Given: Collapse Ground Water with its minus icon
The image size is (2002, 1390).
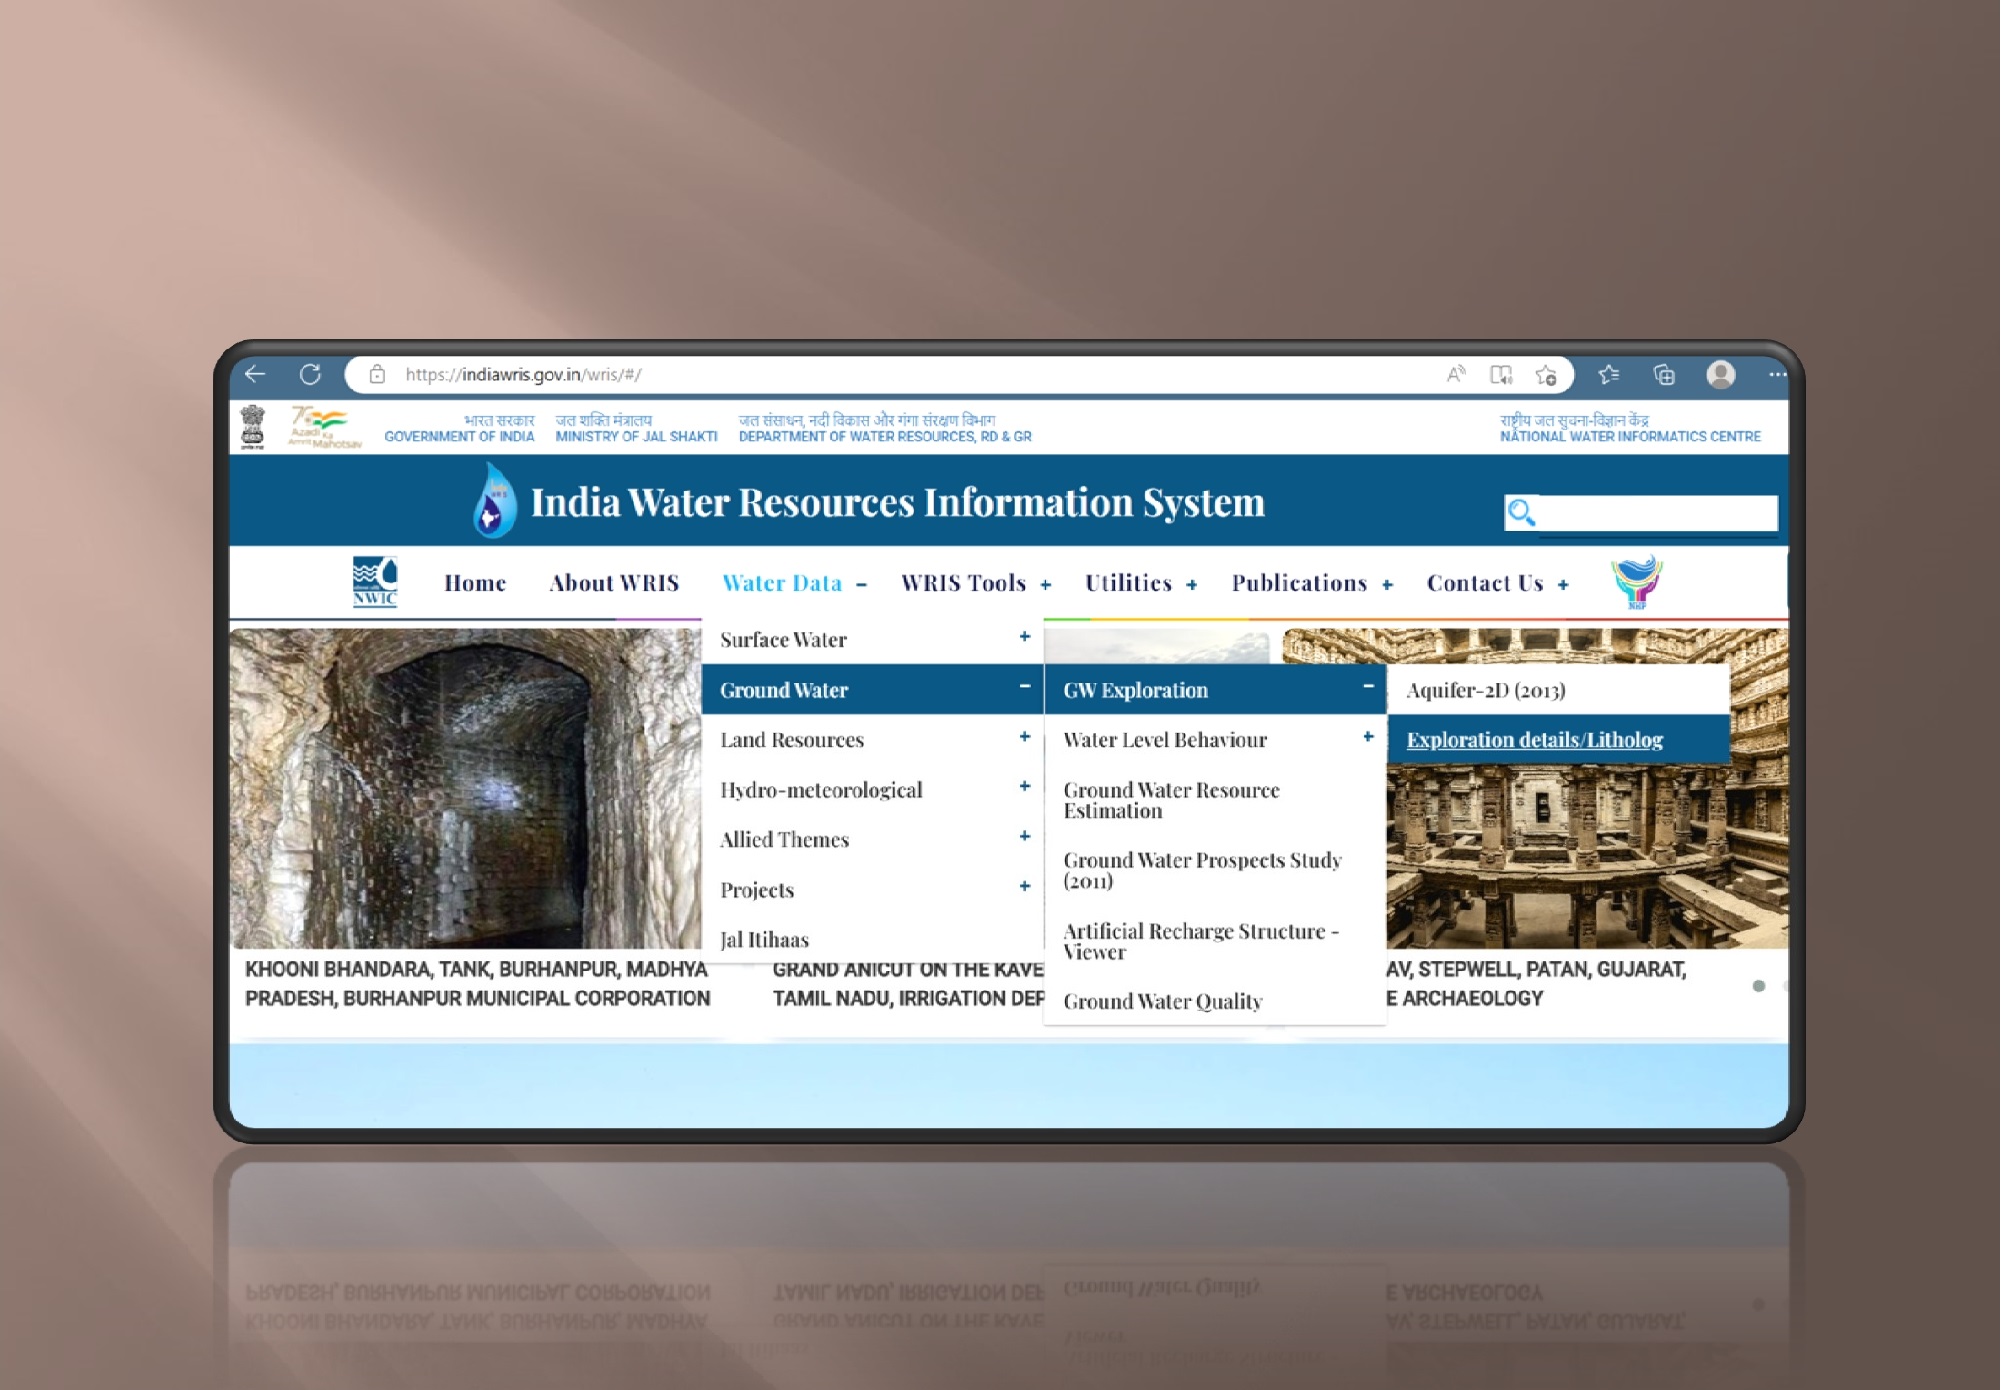Looking at the screenshot, I should click(1025, 686).
